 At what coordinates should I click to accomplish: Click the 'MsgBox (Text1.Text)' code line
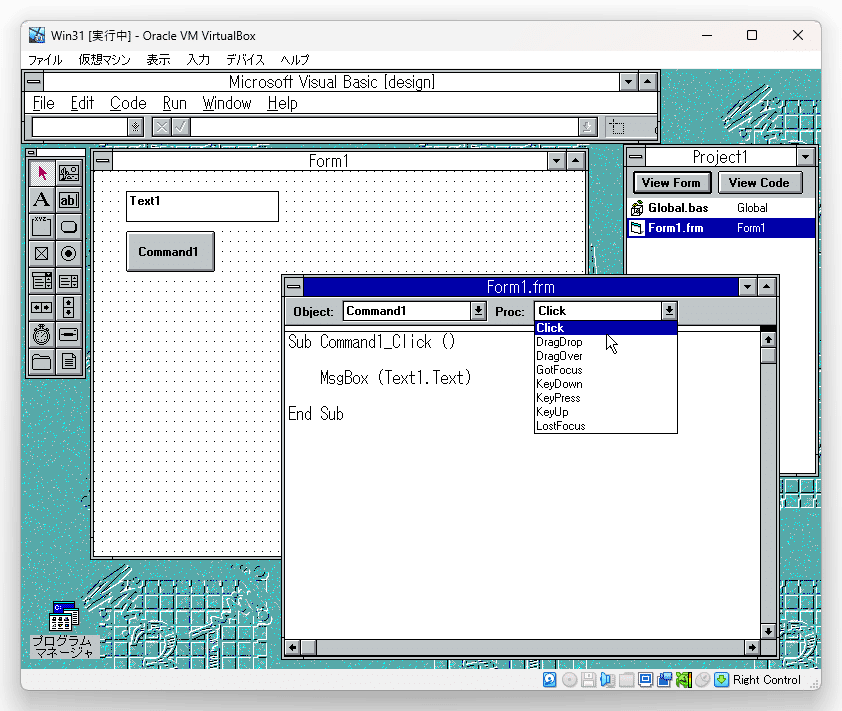tap(396, 378)
